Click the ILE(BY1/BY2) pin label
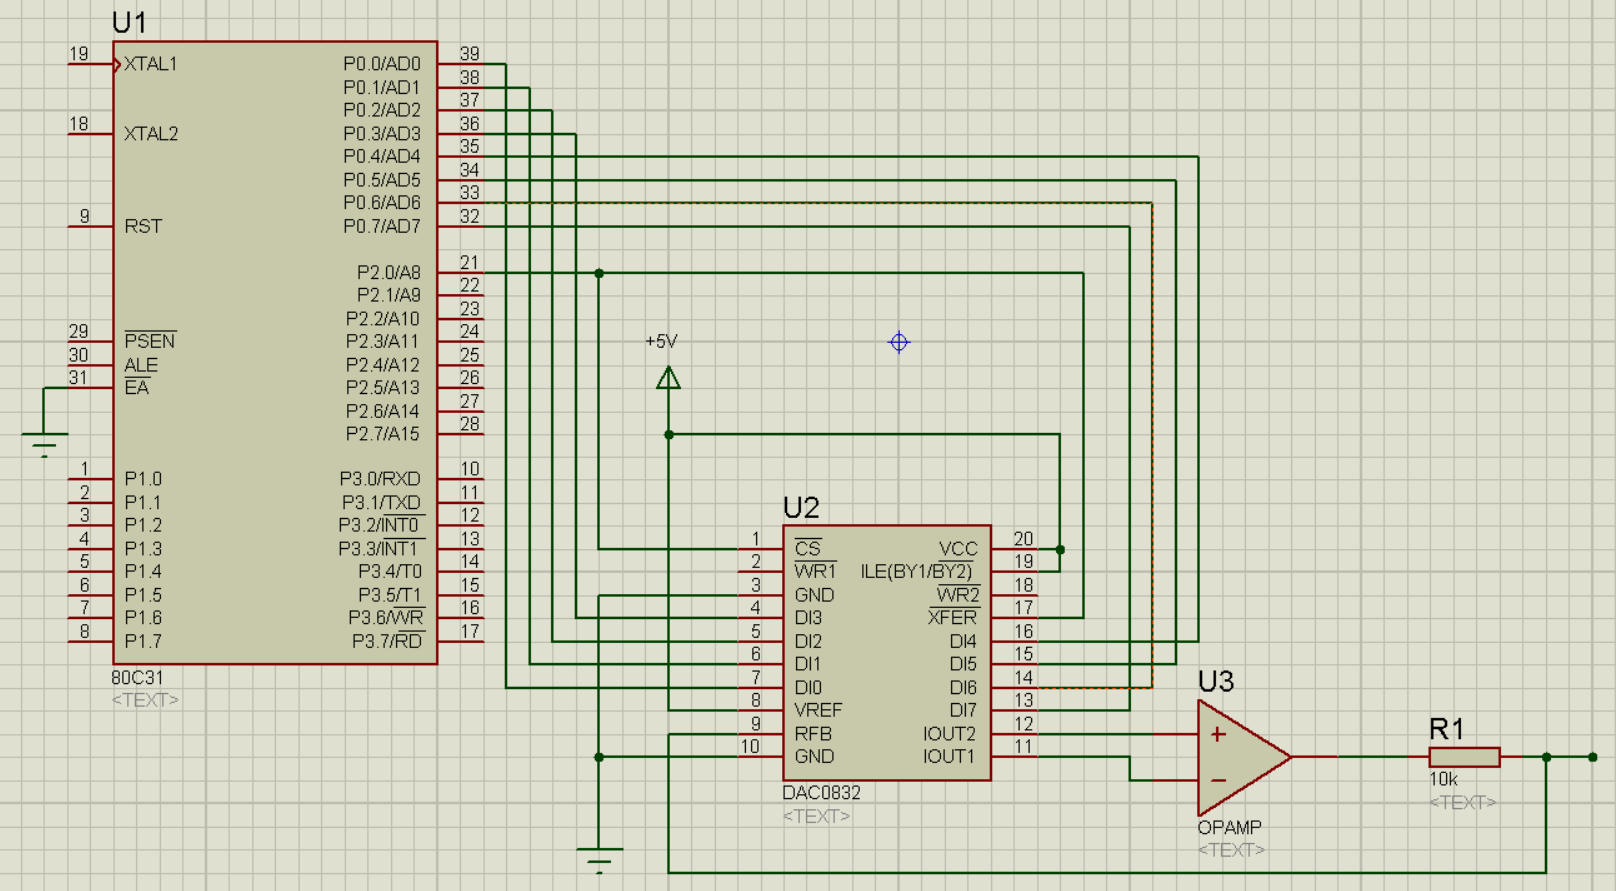 [x=916, y=572]
